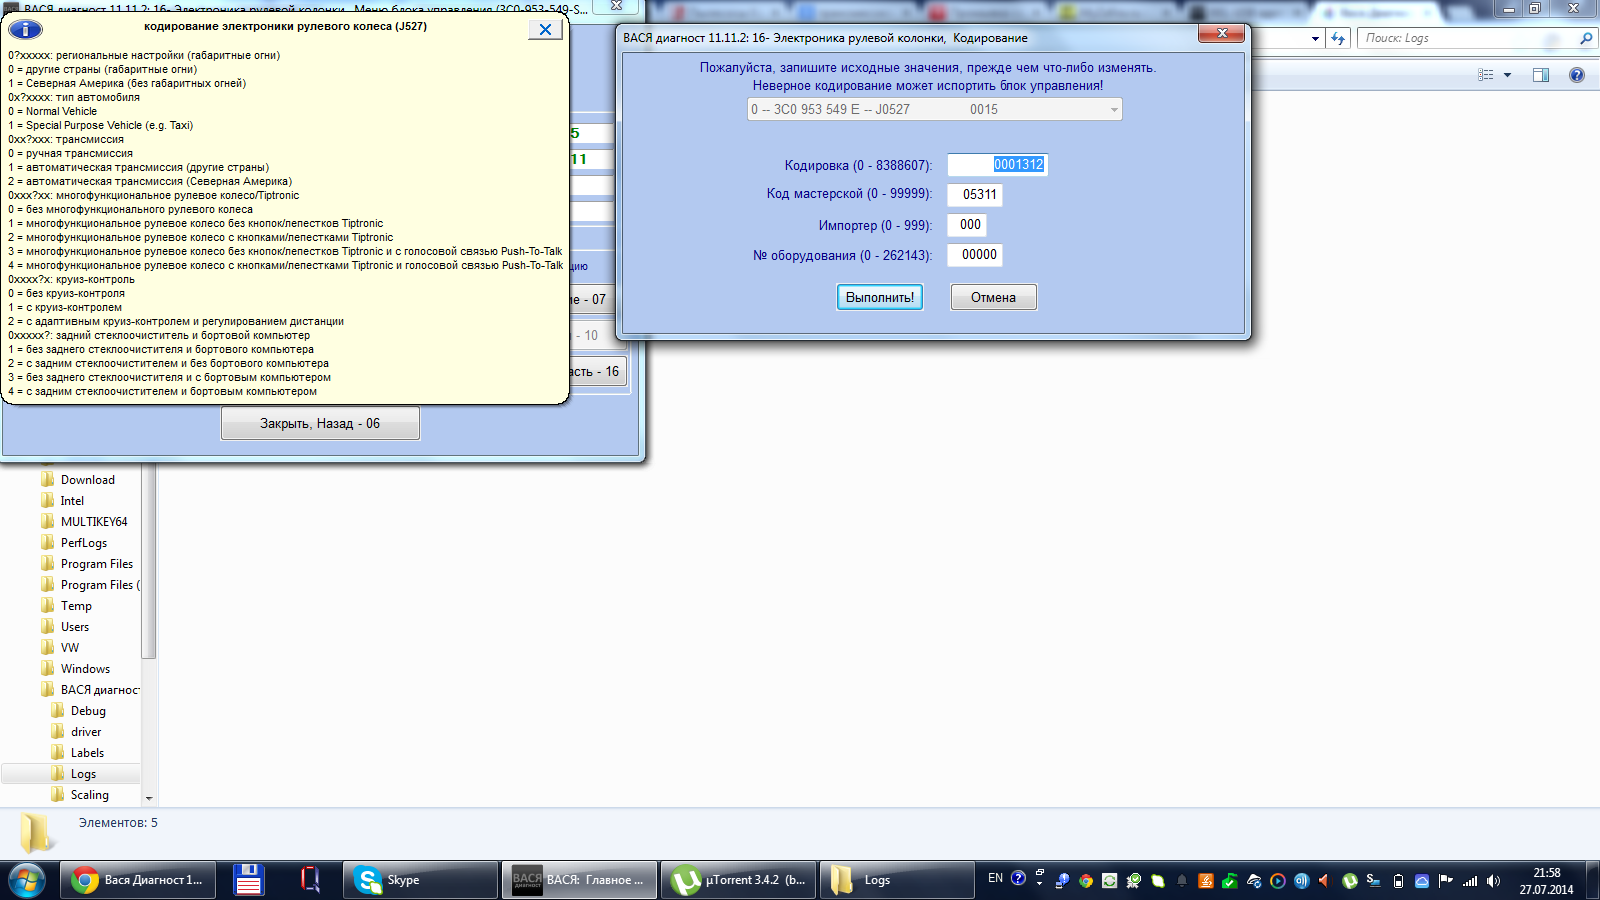This screenshot has height=900, width=1600.
Task: Open the Windows Start menu orb
Action: pos(27,880)
